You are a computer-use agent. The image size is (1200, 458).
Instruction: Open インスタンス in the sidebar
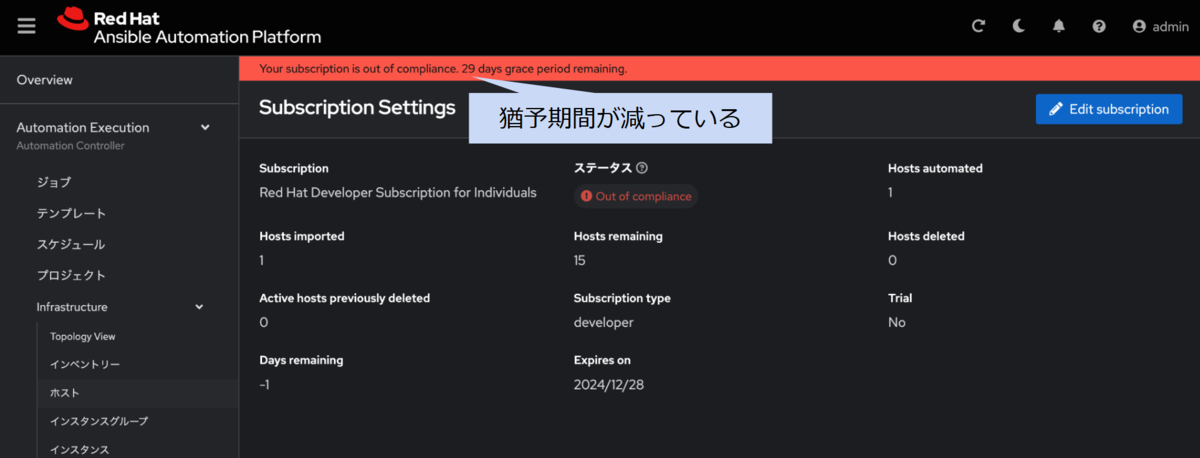80,449
